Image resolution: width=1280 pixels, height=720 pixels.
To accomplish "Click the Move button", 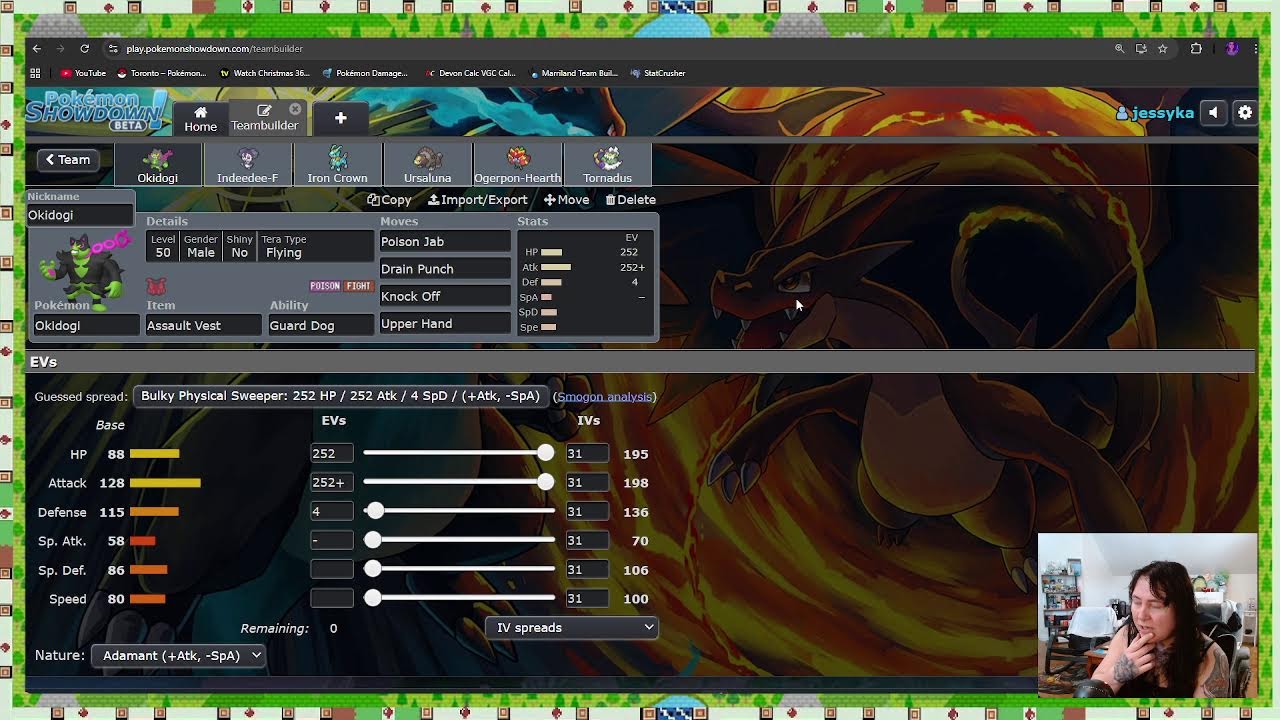I will coord(567,199).
